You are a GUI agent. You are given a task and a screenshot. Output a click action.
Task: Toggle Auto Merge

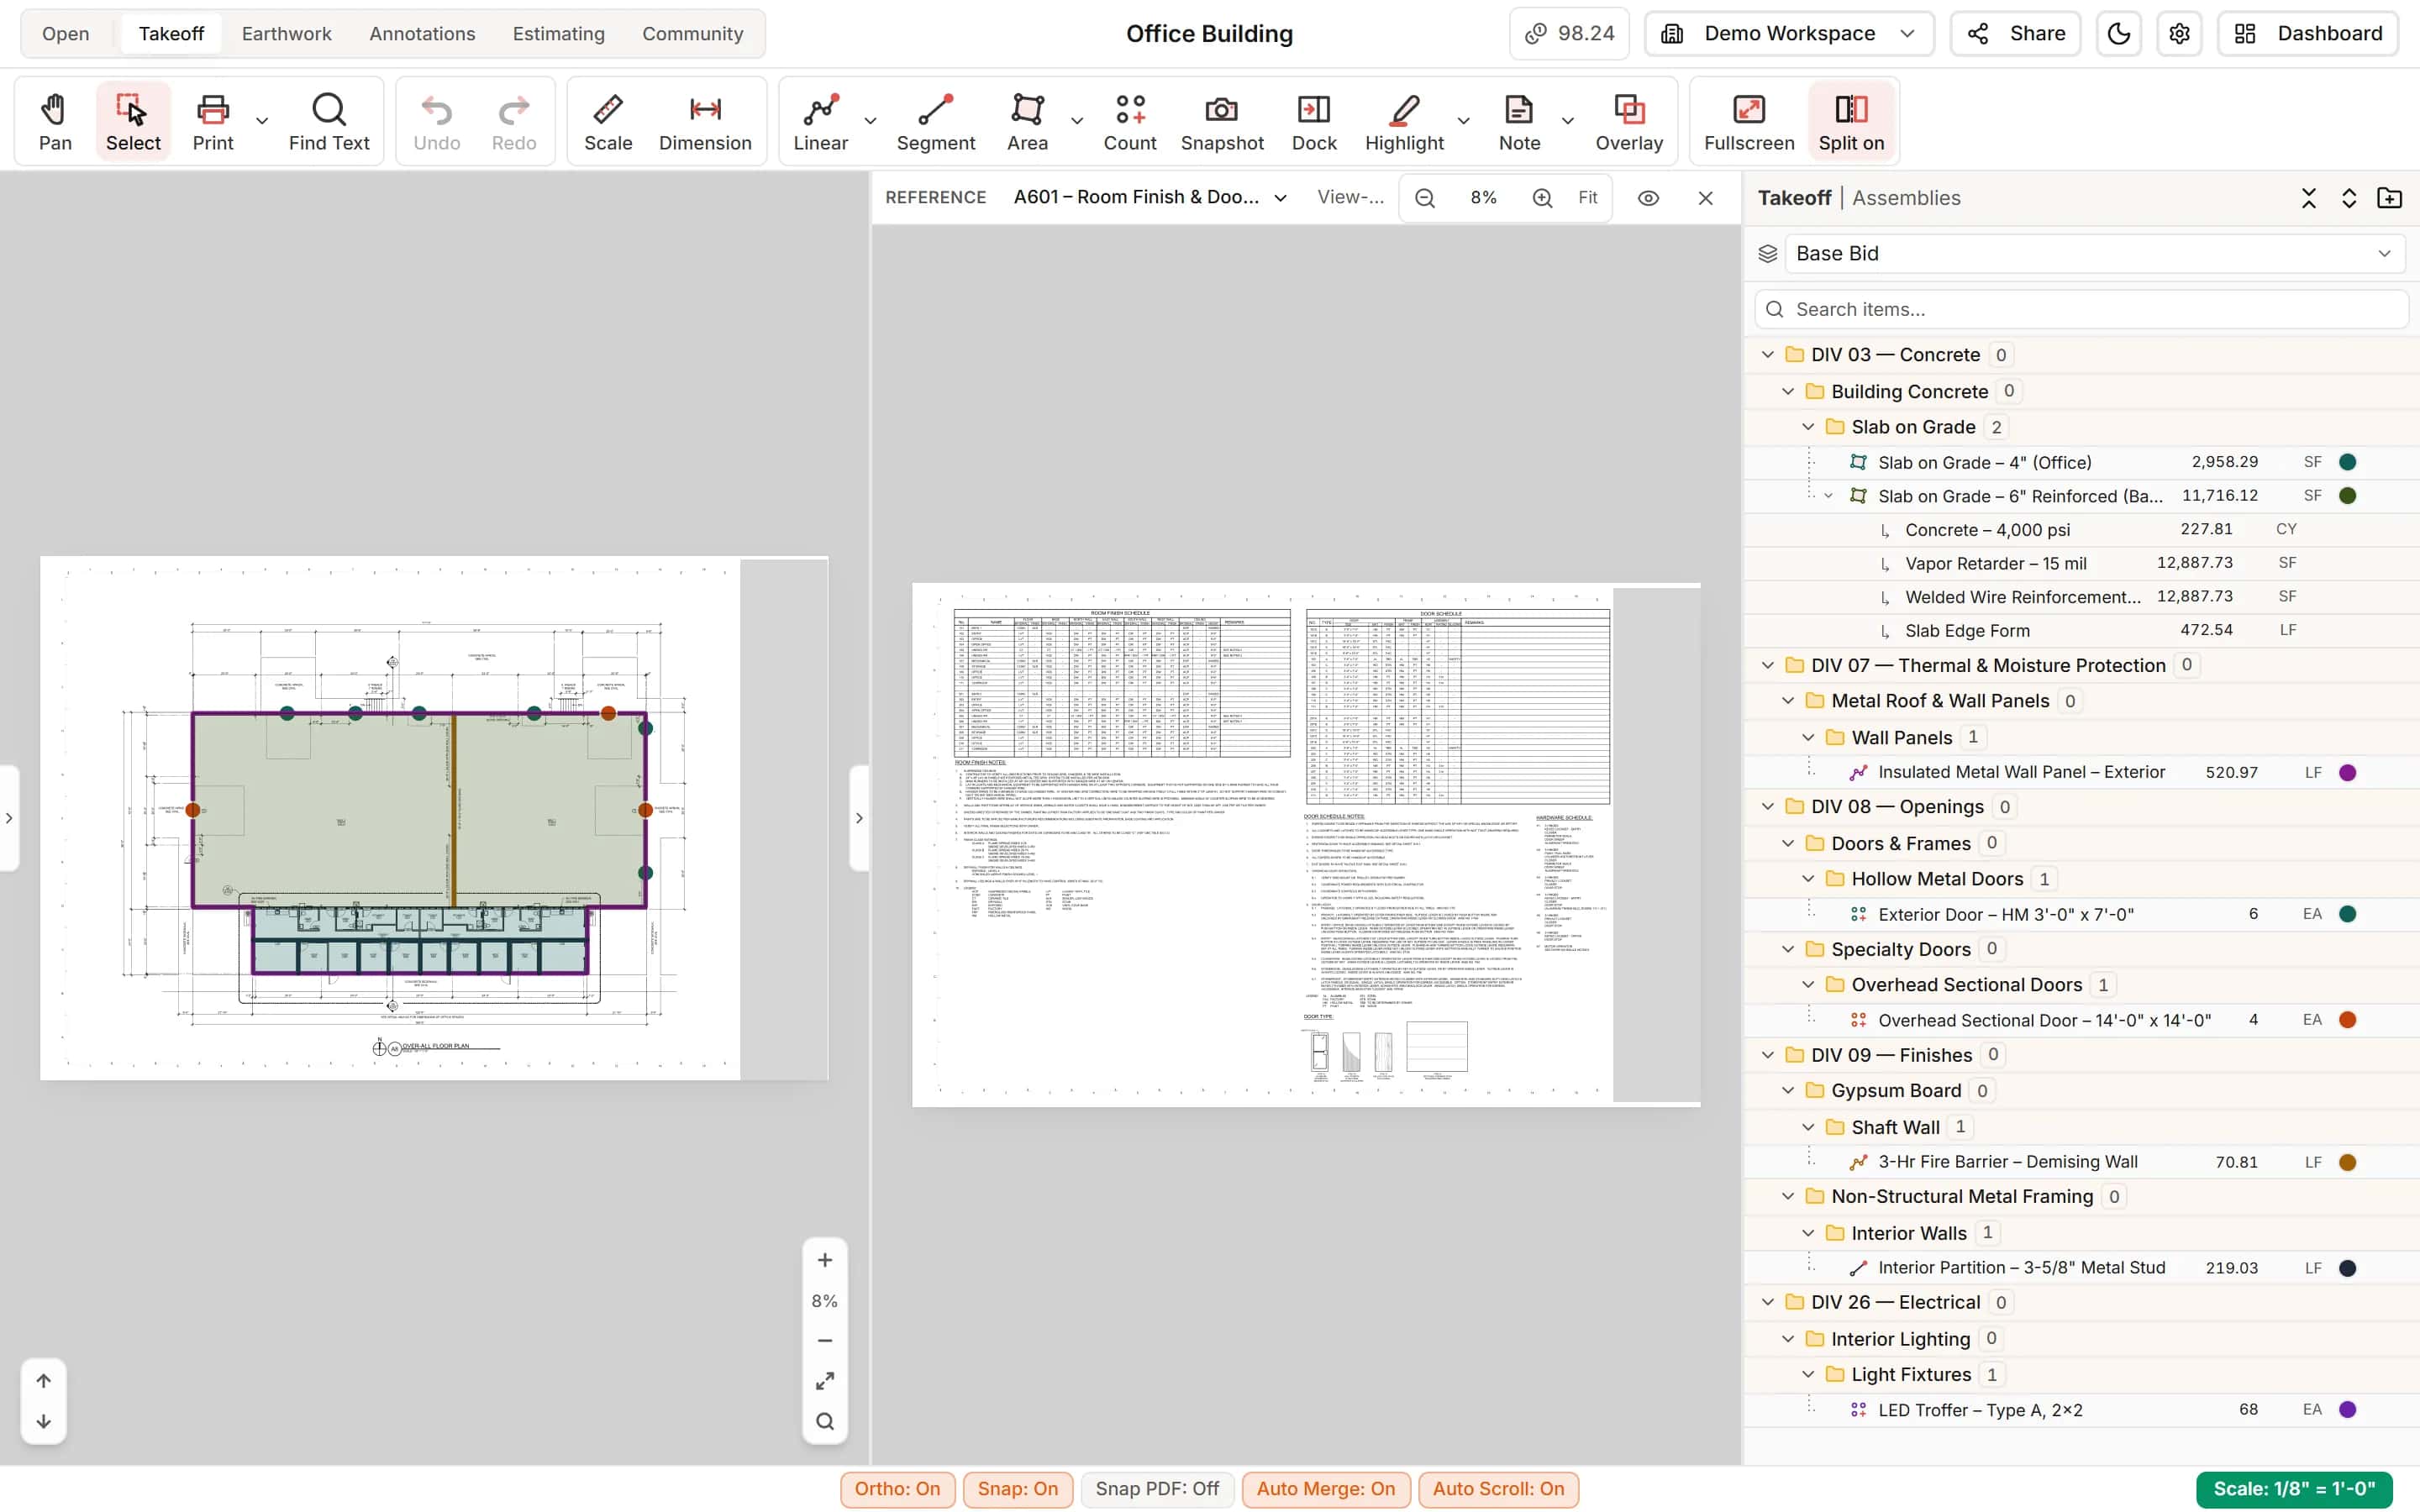tap(1325, 1489)
